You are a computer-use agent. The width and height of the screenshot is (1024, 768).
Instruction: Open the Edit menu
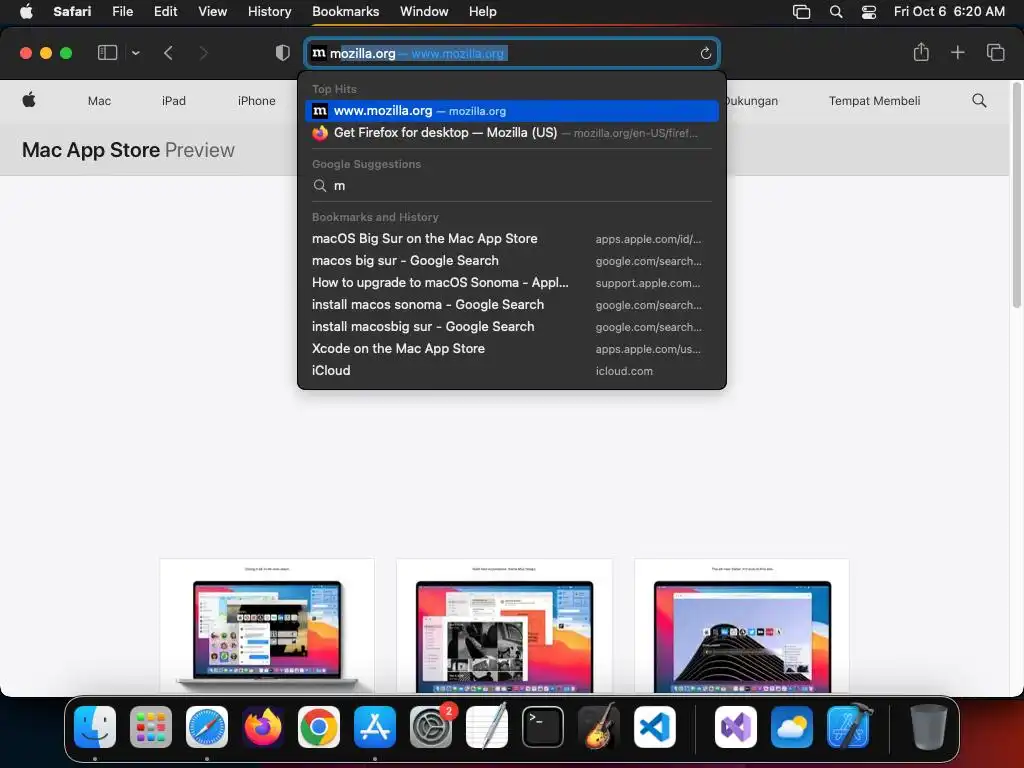(x=165, y=12)
